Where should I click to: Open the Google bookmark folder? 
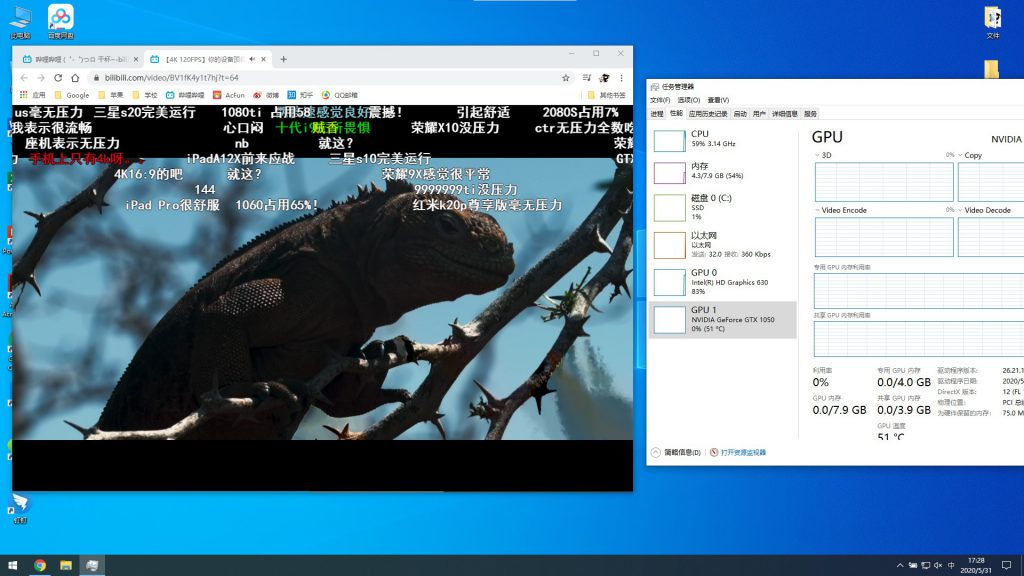(72, 95)
